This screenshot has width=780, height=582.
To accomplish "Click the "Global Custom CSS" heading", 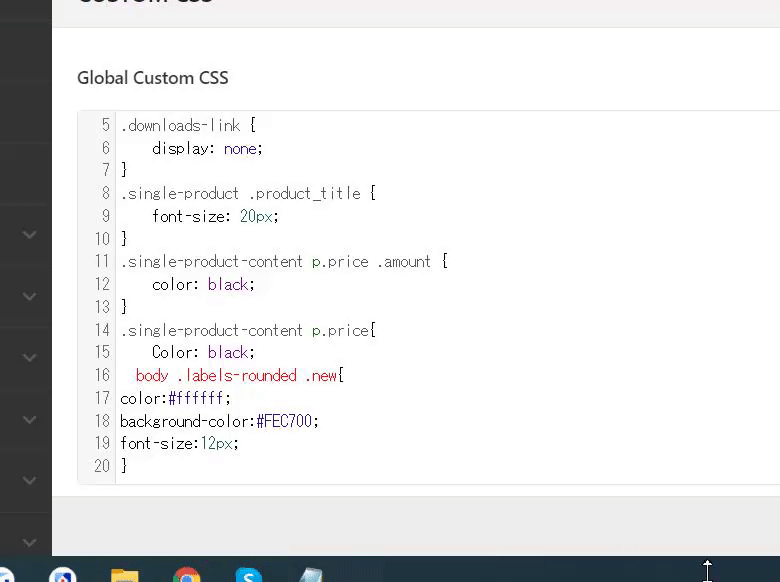I will pyautogui.click(x=153, y=78).
